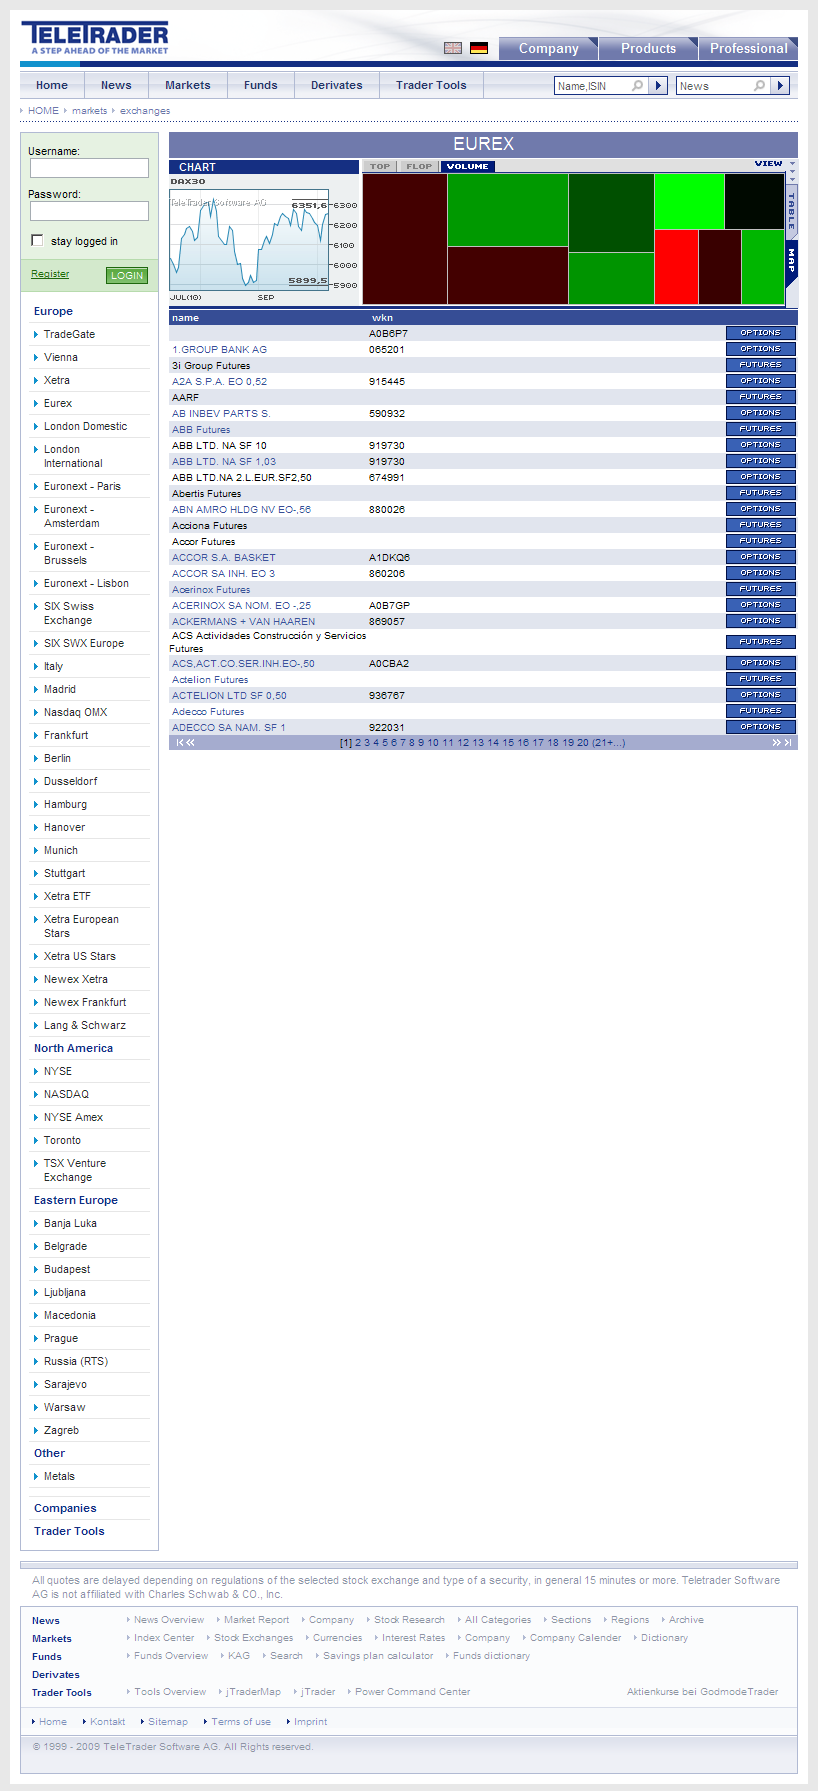
Task: Open the Professional top tab
Action: click(x=749, y=48)
